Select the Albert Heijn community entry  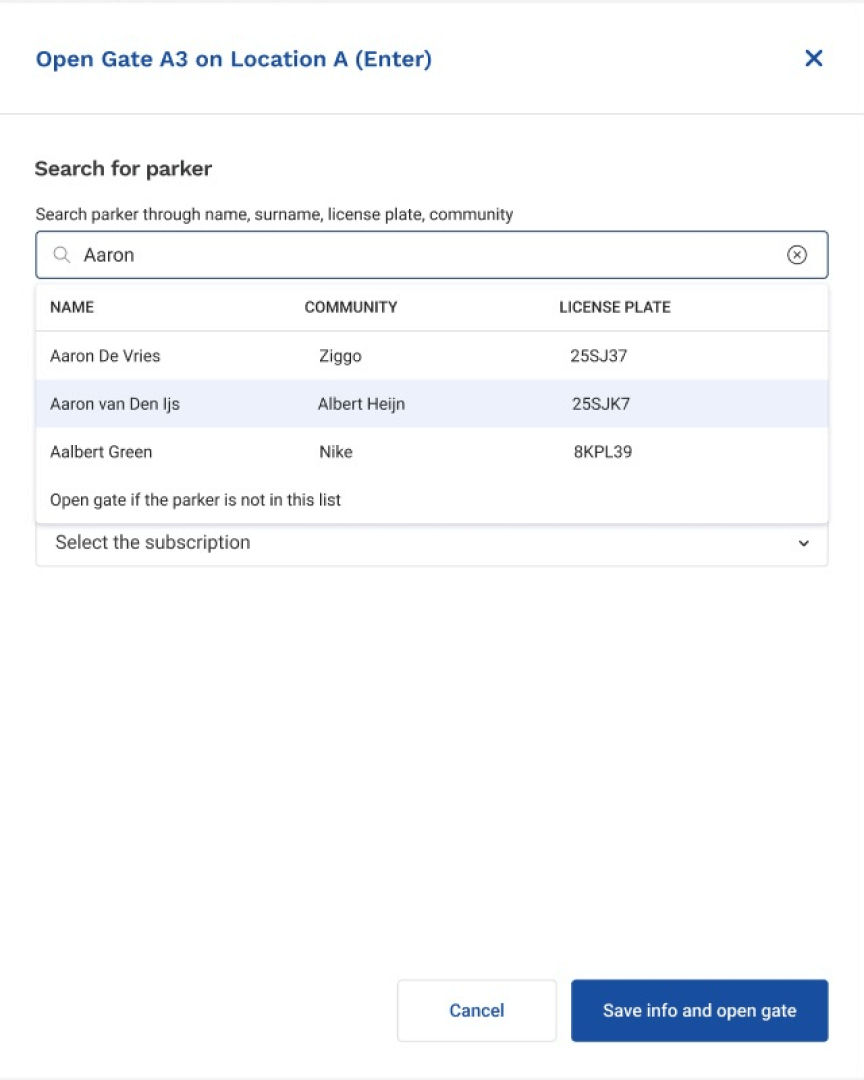(361, 404)
